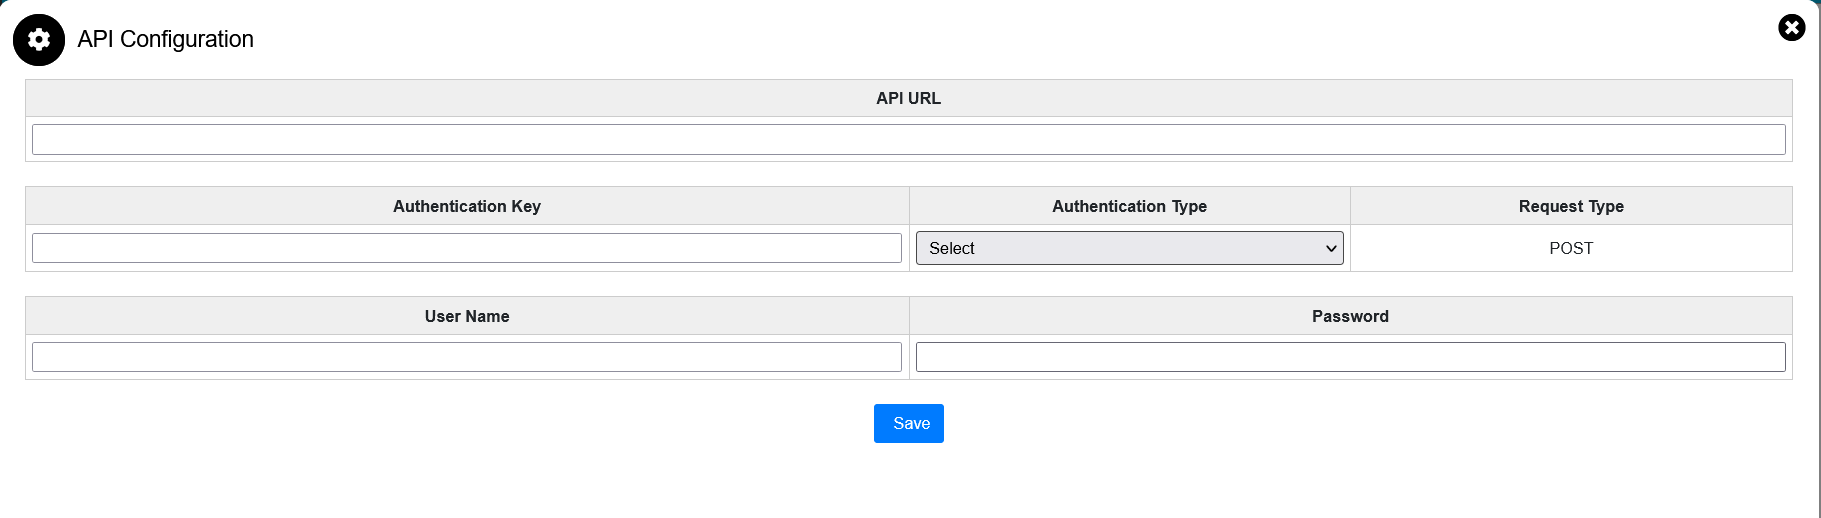Click the 'Select' placeholder text in the dropdown
This screenshot has height=518, width=1821.
click(x=951, y=248)
